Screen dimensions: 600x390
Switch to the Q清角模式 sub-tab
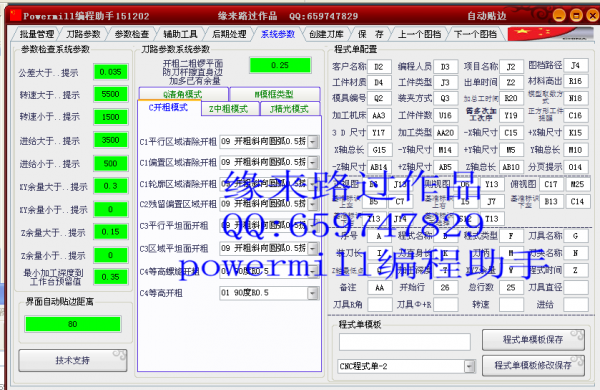point(183,94)
